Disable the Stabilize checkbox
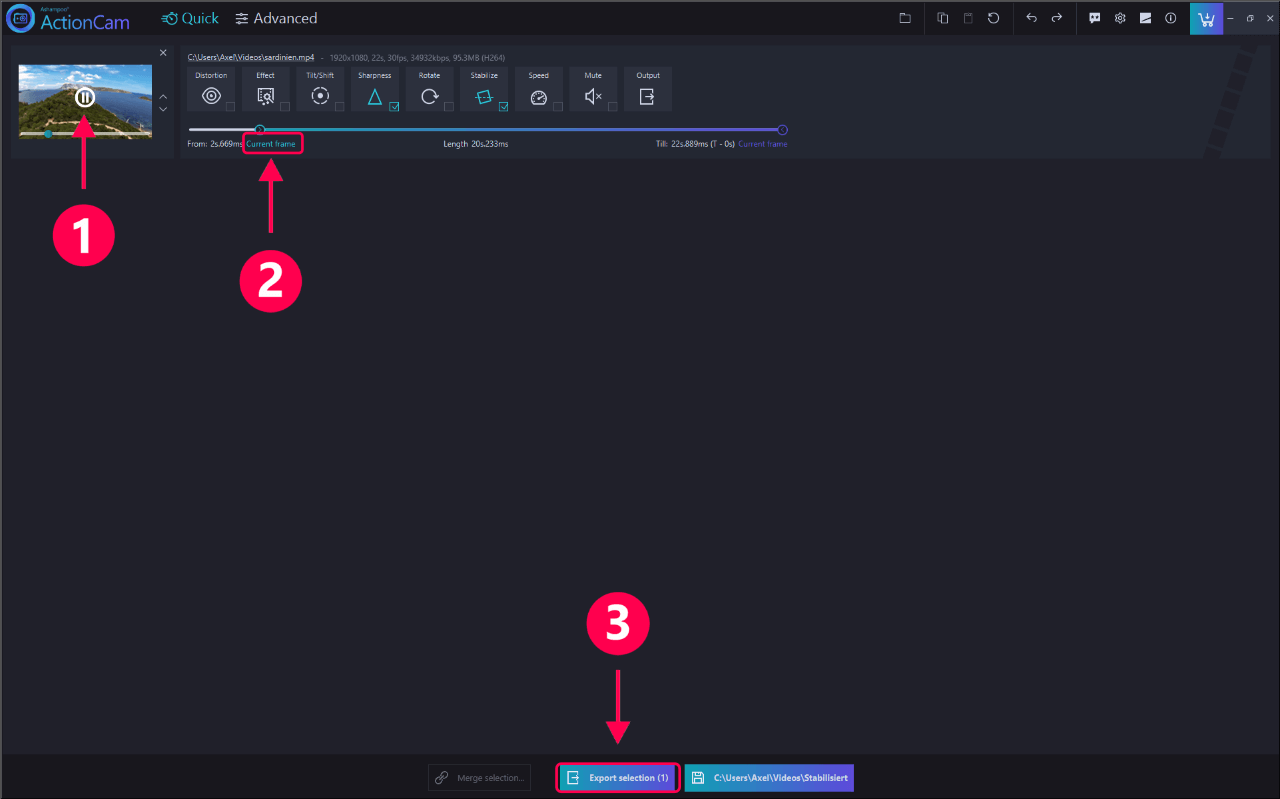Screen dimensions: 1280x799 [x=503, y=106]
